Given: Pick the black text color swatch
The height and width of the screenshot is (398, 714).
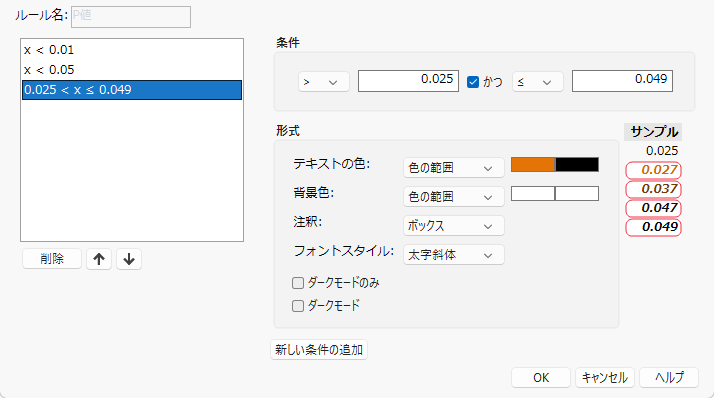Looking at the screenshot, I should pos(577,164).
